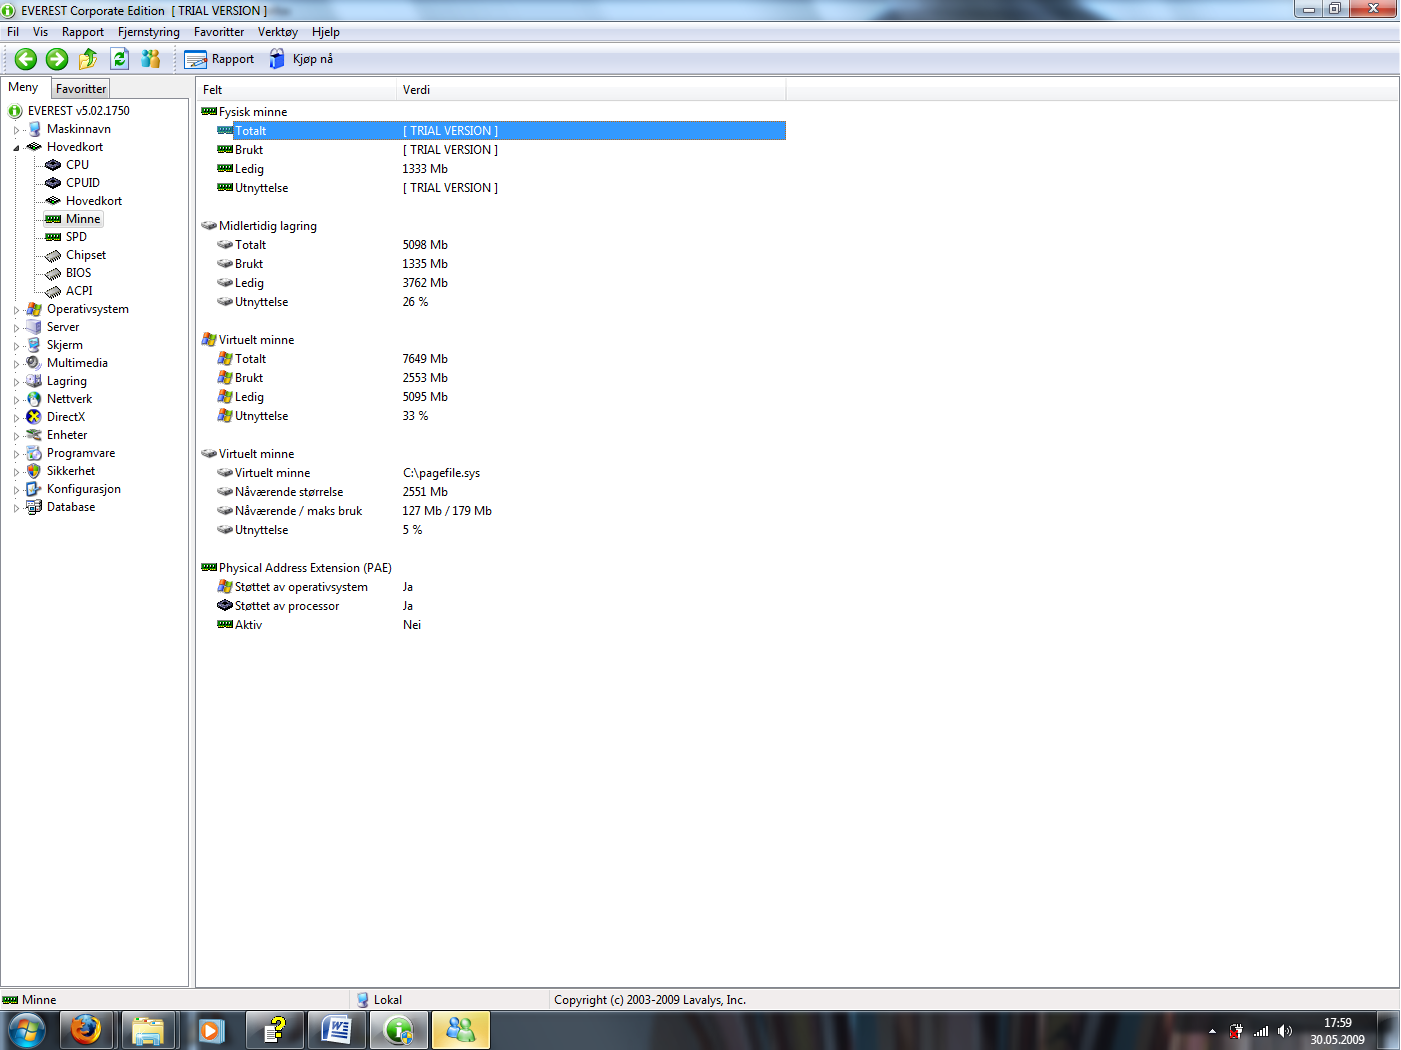Go up one level with Up arrow icon
The image size is (1401, 1050).
[x=88, y=59]
